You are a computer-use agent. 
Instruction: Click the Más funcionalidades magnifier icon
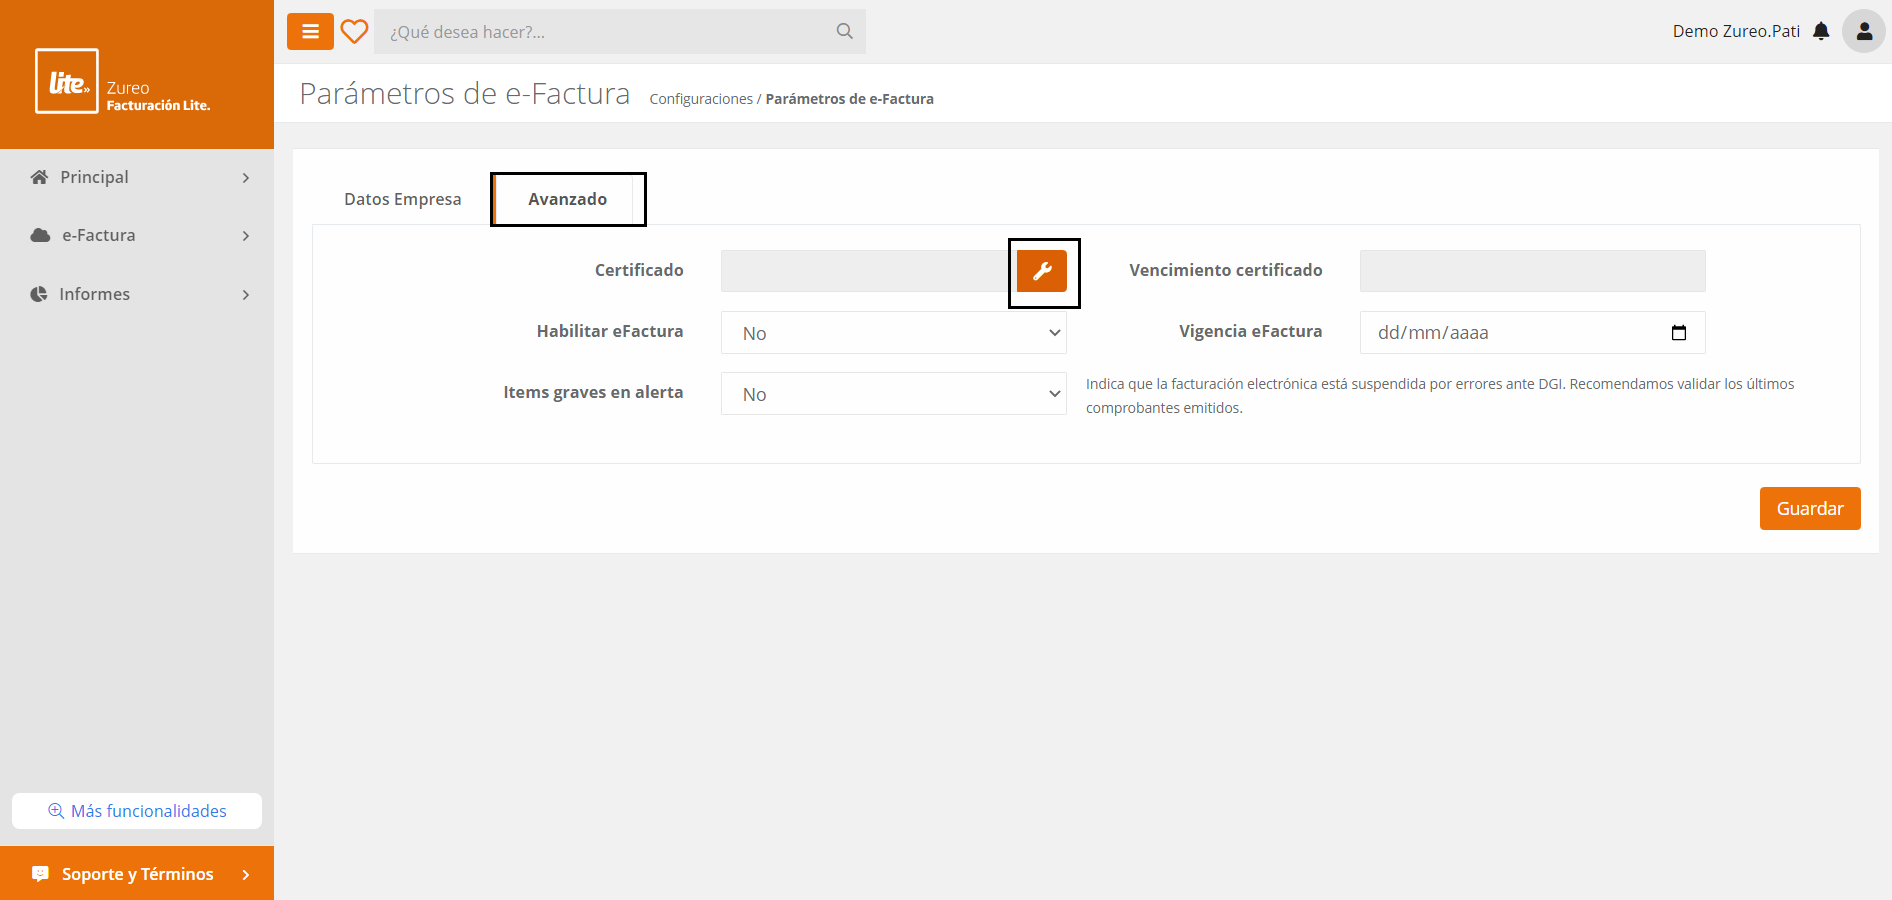pos(56,811)
